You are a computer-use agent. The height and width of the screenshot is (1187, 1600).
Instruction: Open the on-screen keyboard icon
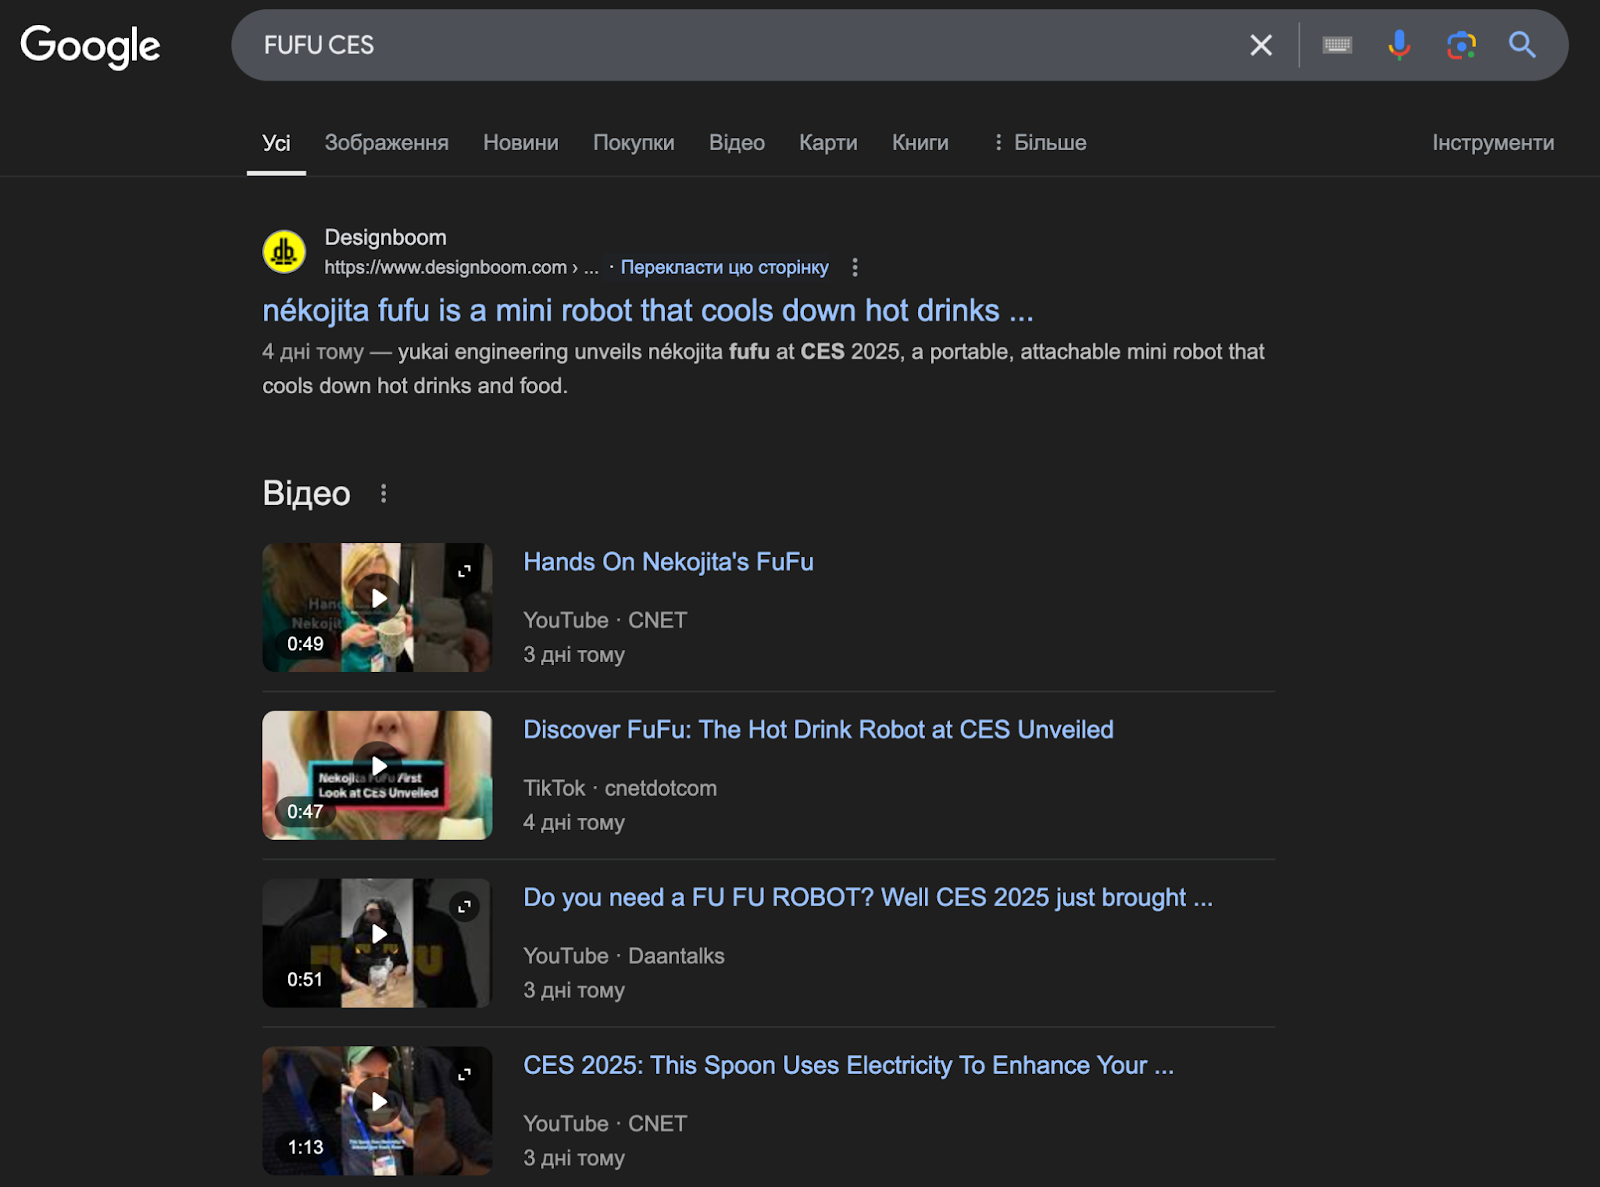click(1337, 45)
